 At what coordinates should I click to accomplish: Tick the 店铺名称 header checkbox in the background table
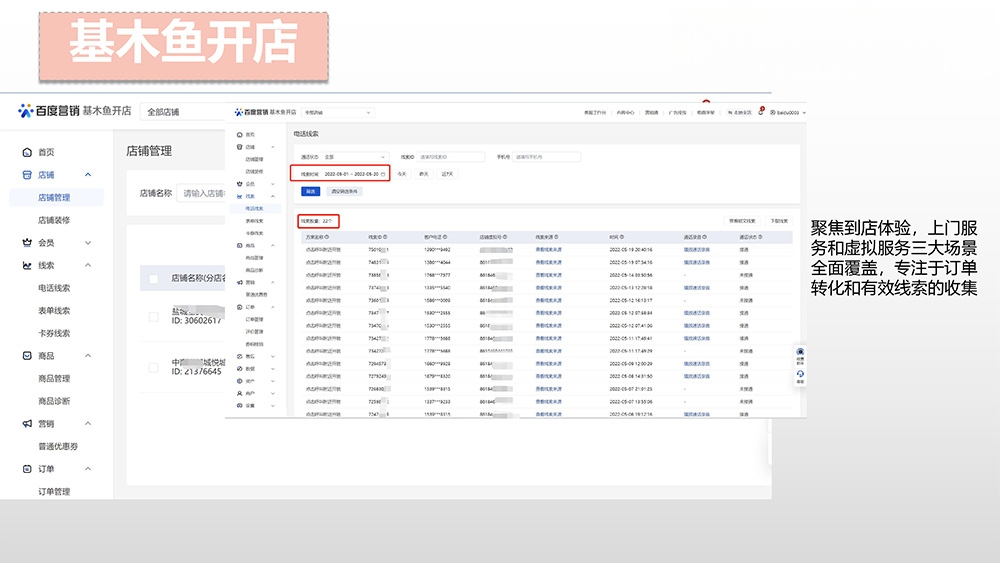pos(154,279)
